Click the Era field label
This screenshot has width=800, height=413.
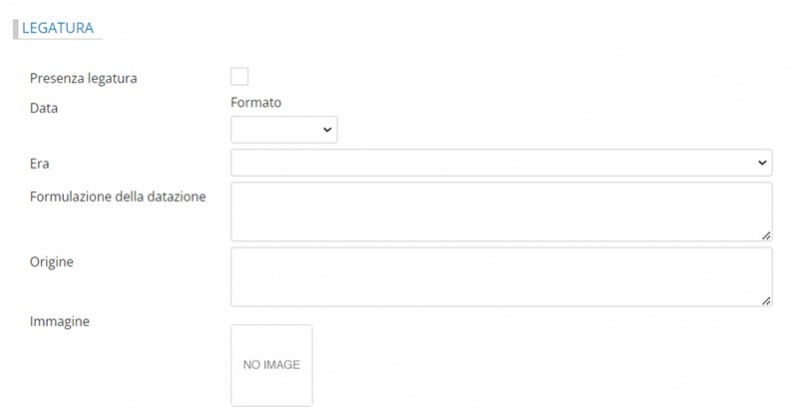41,162
